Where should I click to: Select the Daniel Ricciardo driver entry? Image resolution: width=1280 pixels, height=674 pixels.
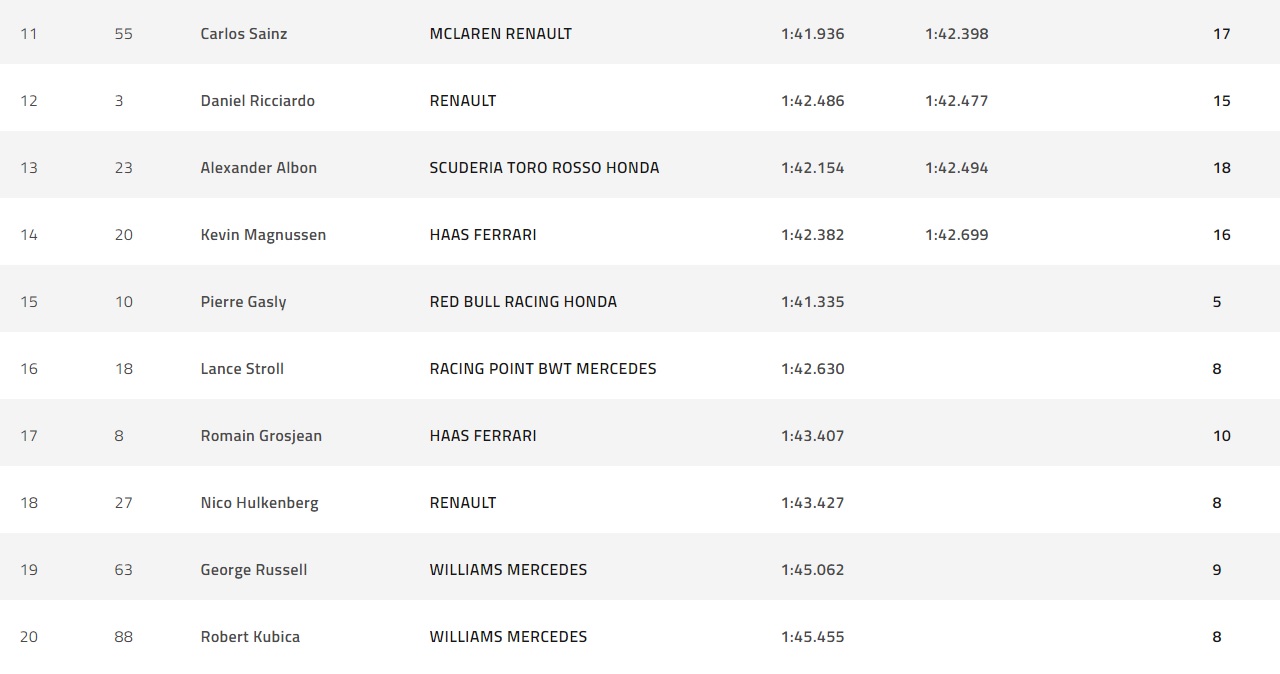tap(257, 101)
